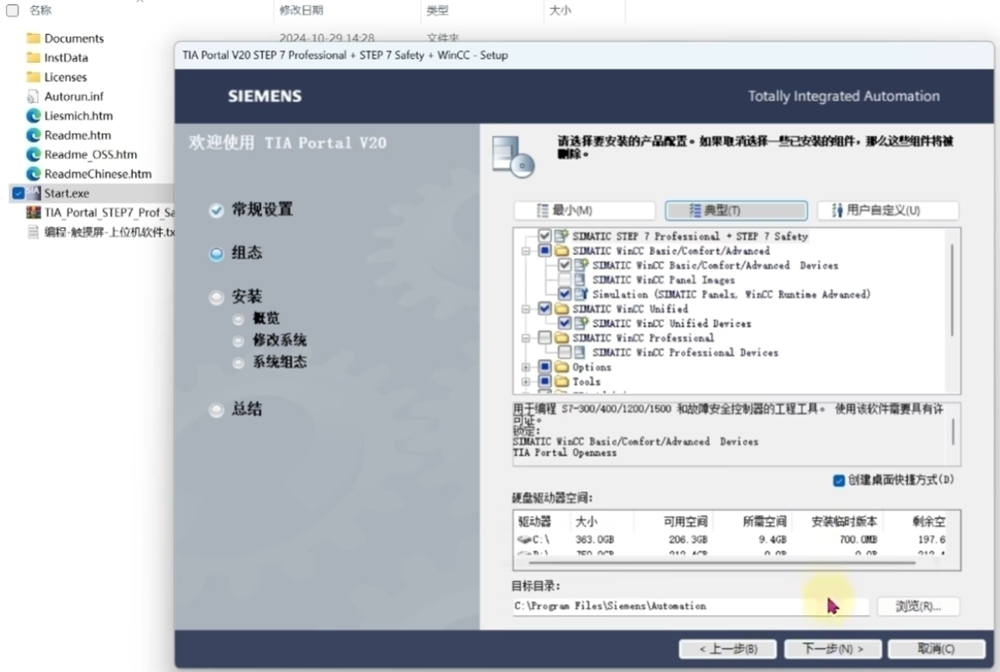
Task: Click the SIMATIC WinCC Professional folder icon
Action: click(561, 338)
